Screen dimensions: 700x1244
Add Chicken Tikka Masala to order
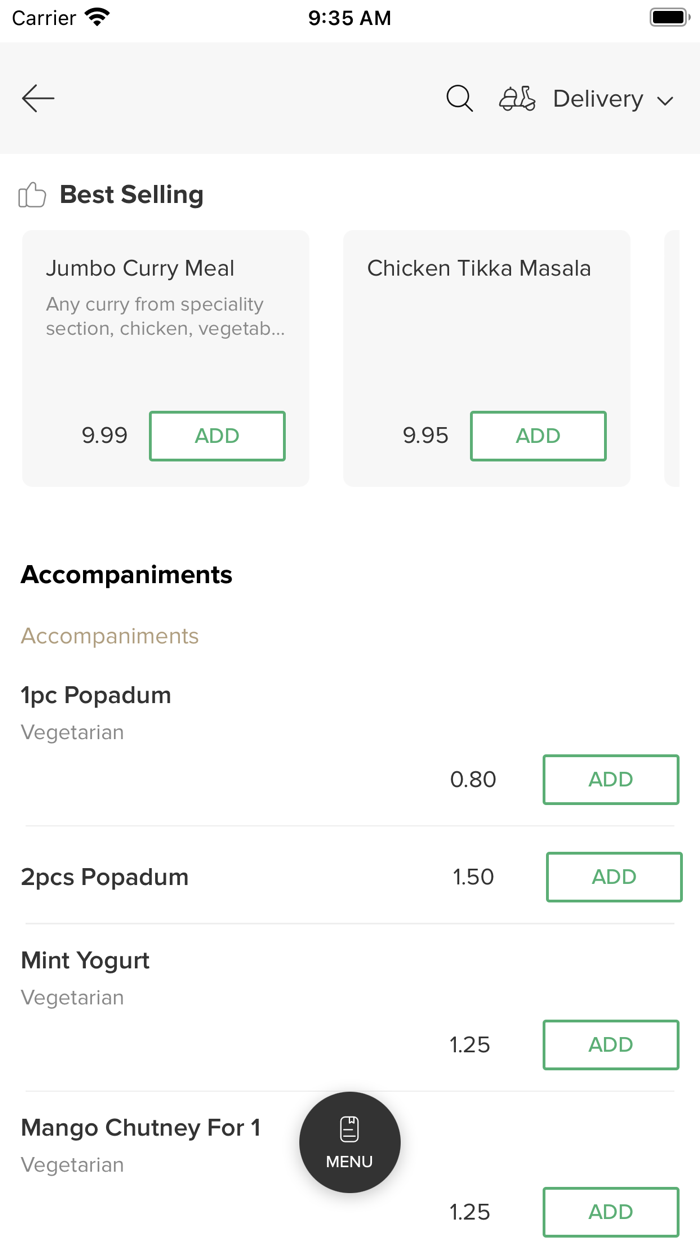538,436
